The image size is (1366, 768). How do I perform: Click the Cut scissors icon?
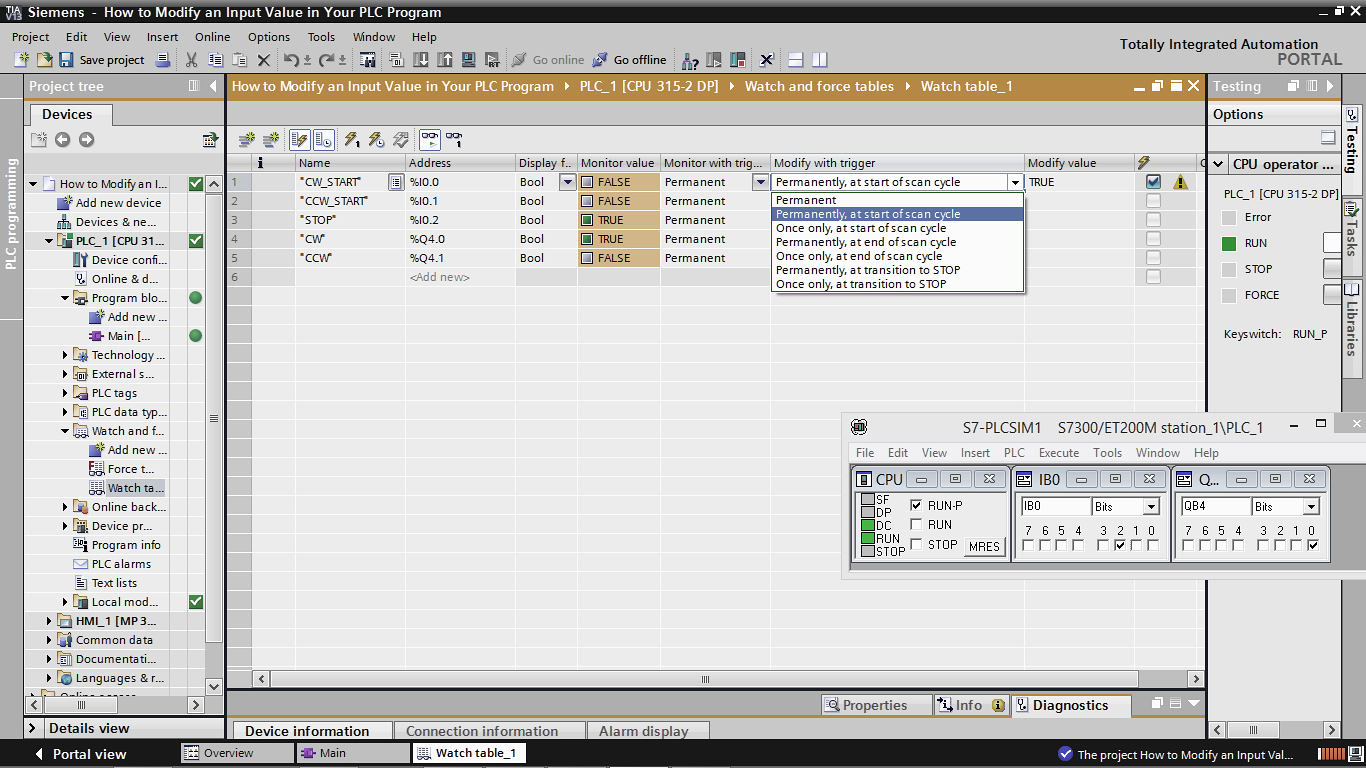[191, 60]
